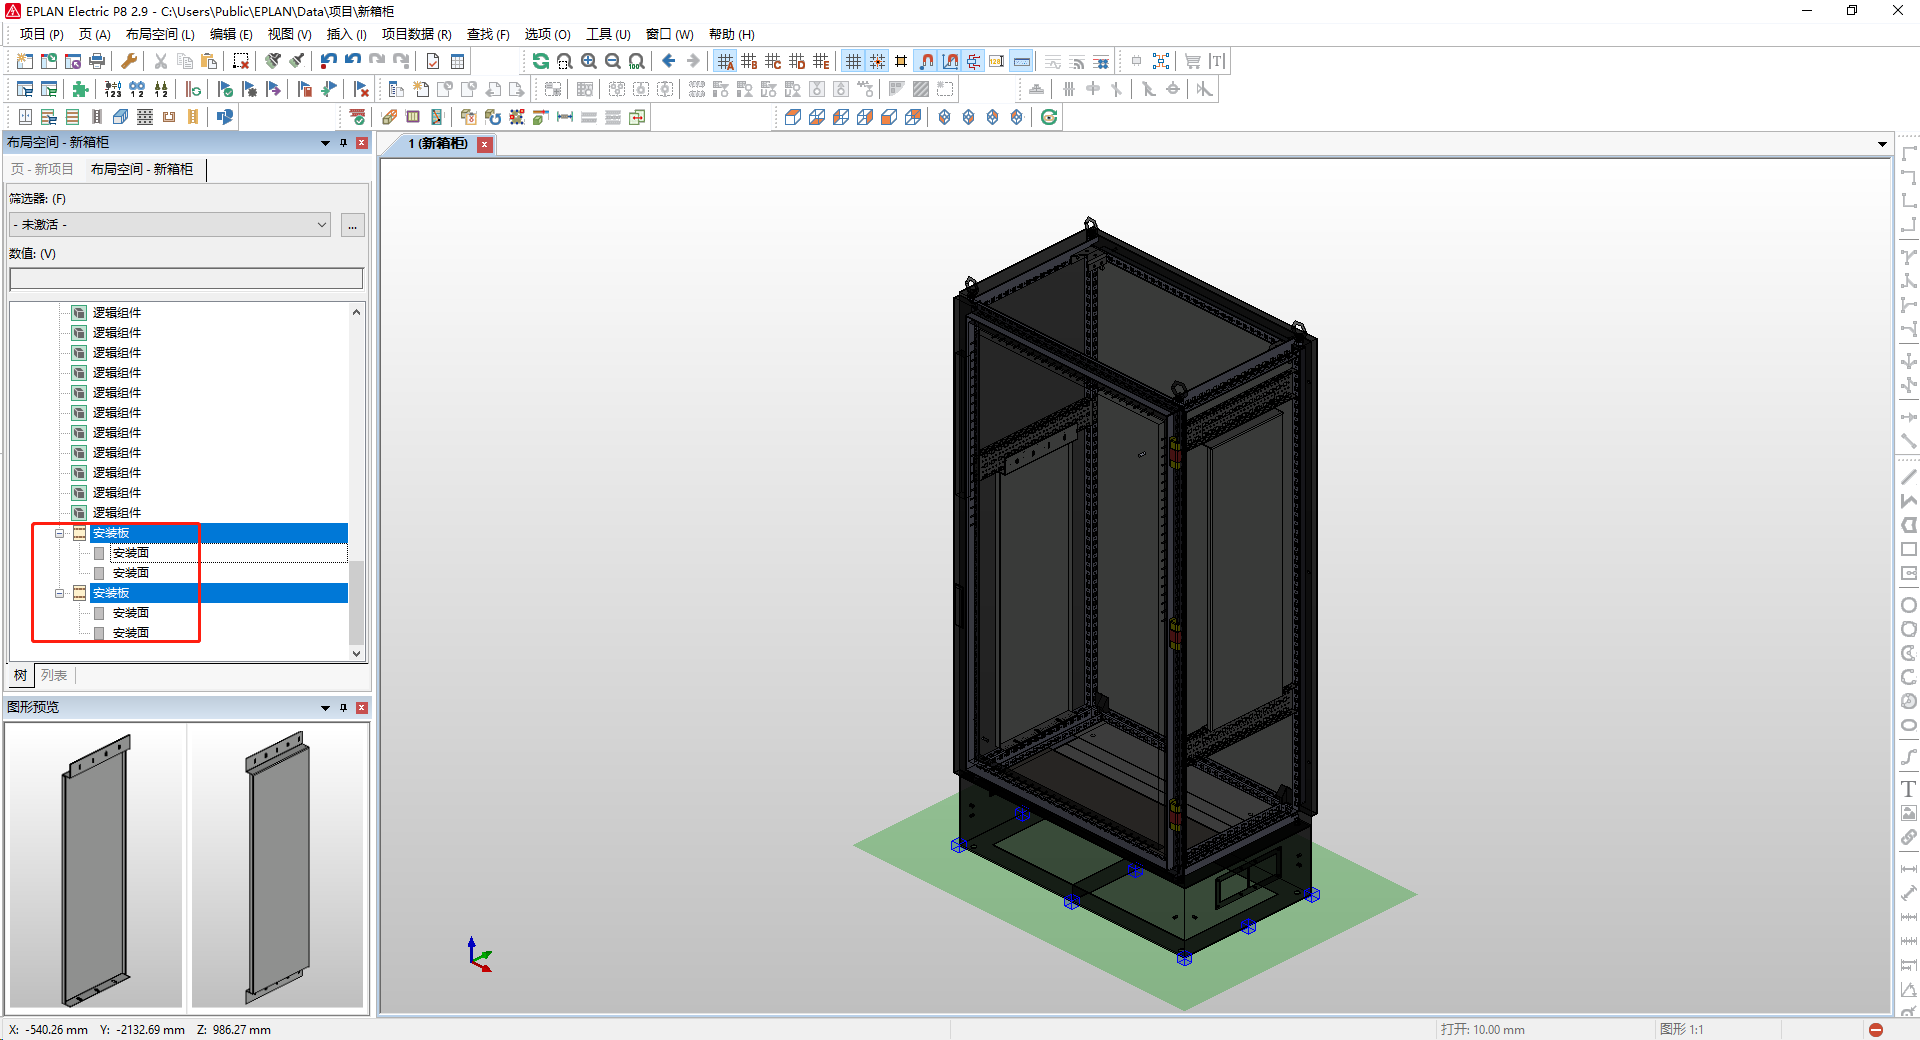
Task: Collapse the first 安装板 tree node
Action: [x=61, y=533]
